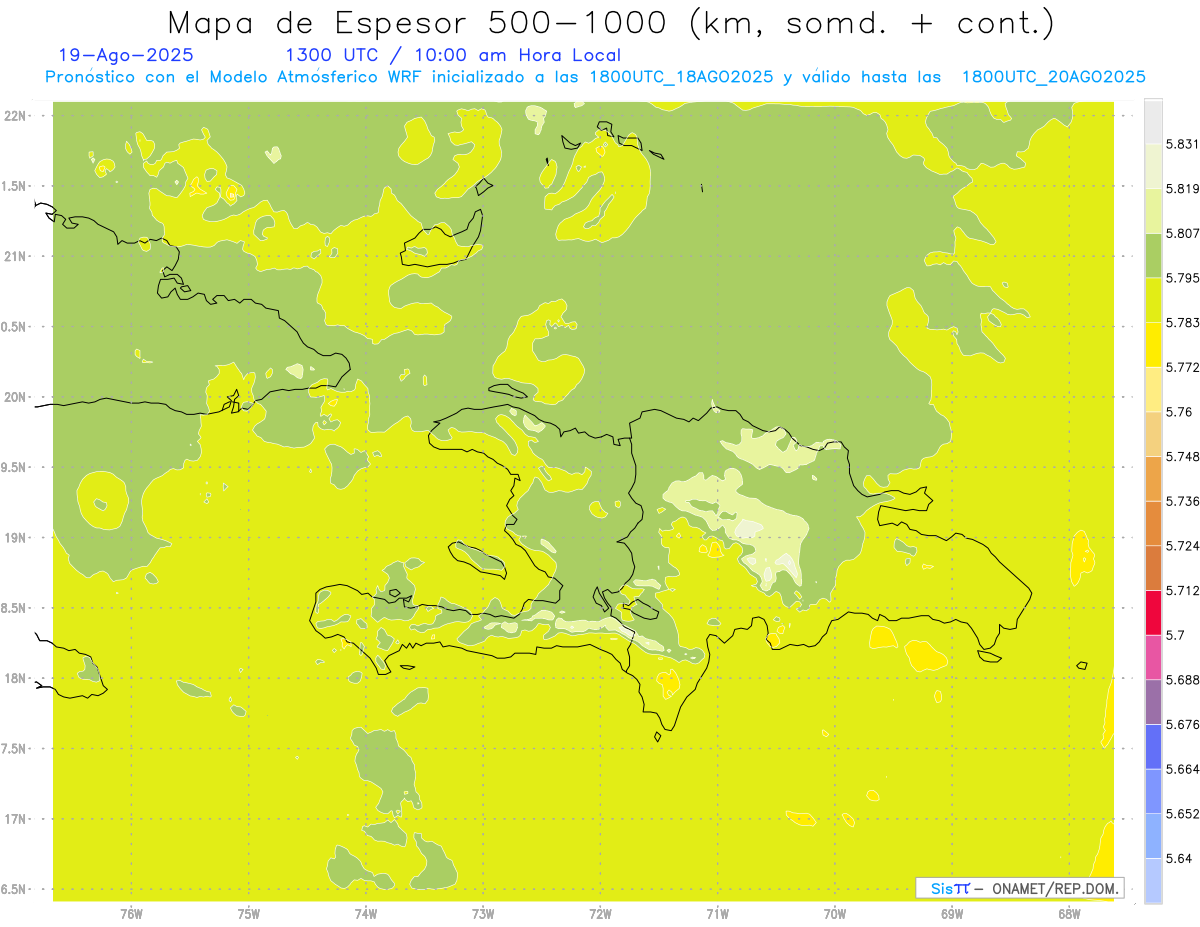
Task: Click the colorbar value '5.688'
Action: pyautogui.click(x=1182, y=680)
